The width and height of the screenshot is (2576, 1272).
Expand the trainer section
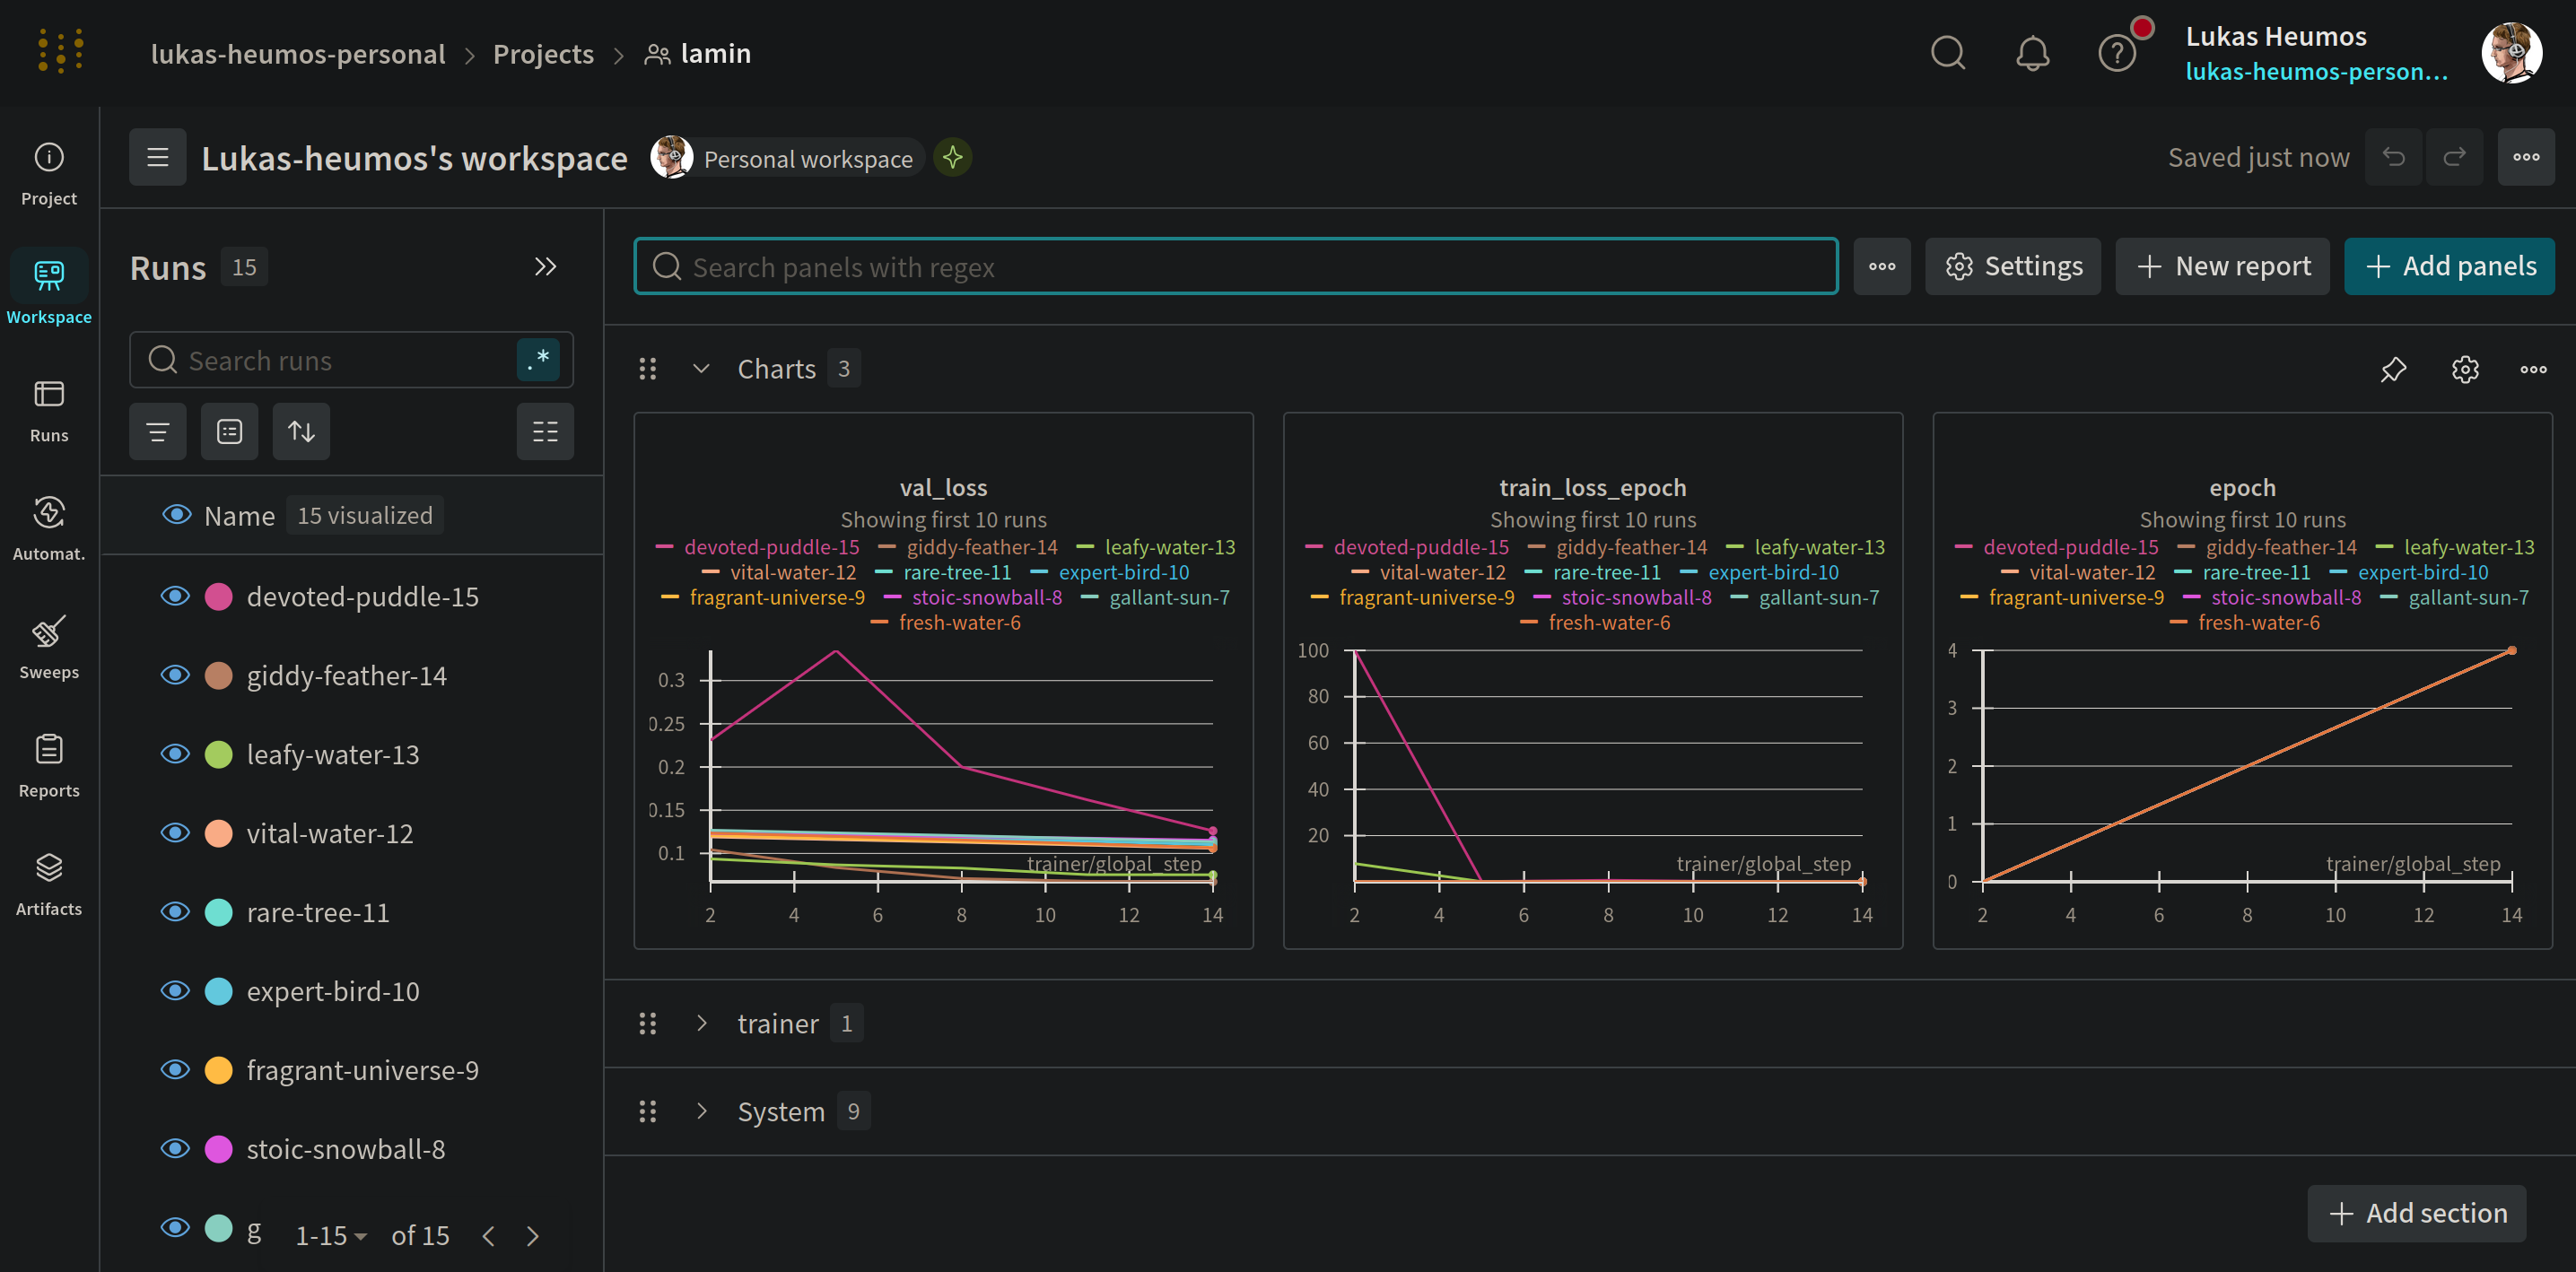(x=702, y=1023)
